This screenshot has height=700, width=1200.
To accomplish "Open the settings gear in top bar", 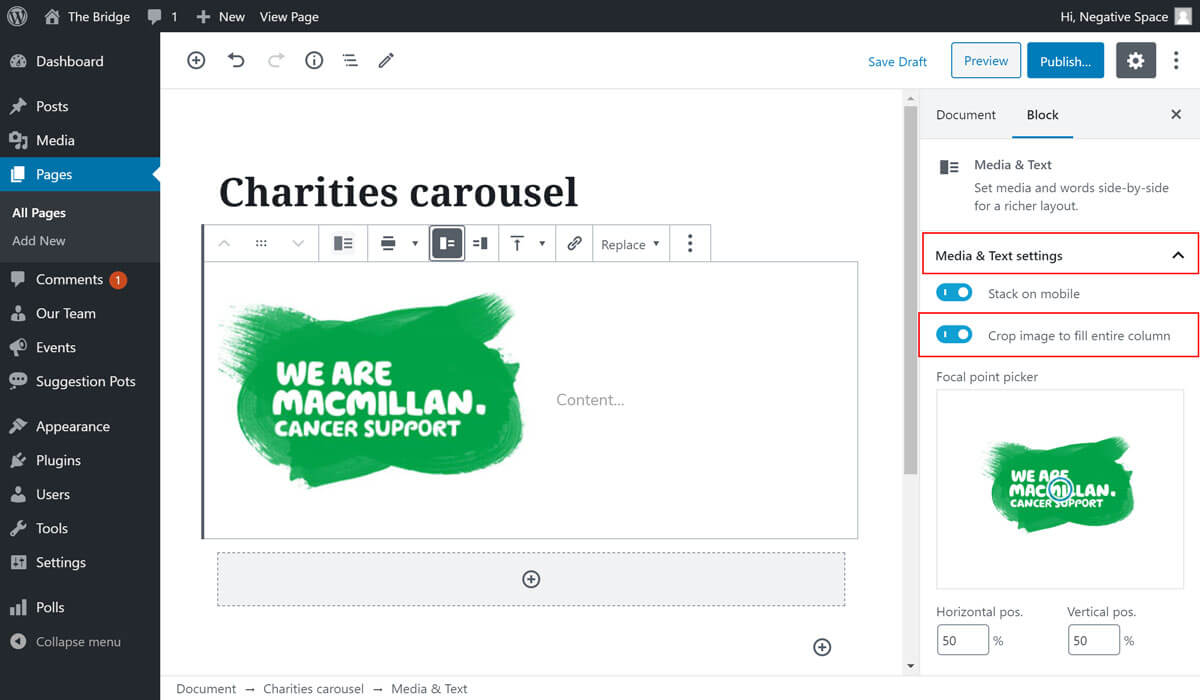I will (x=1135, y=61).
